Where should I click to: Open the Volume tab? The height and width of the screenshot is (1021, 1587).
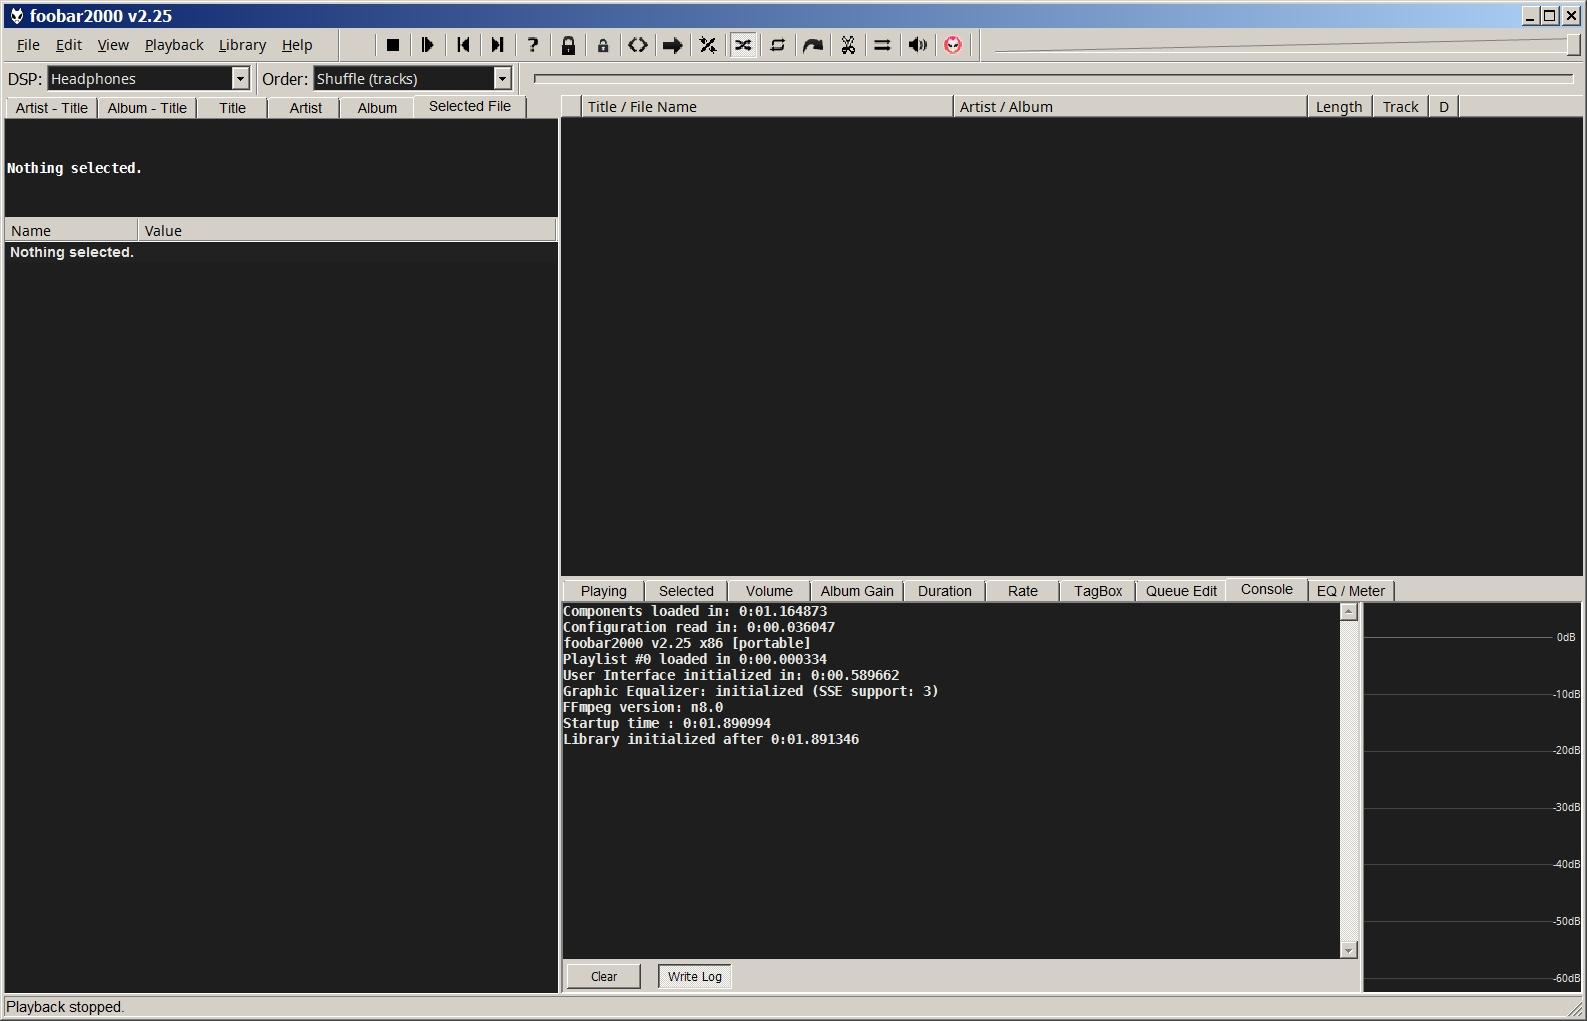[769, 591]
